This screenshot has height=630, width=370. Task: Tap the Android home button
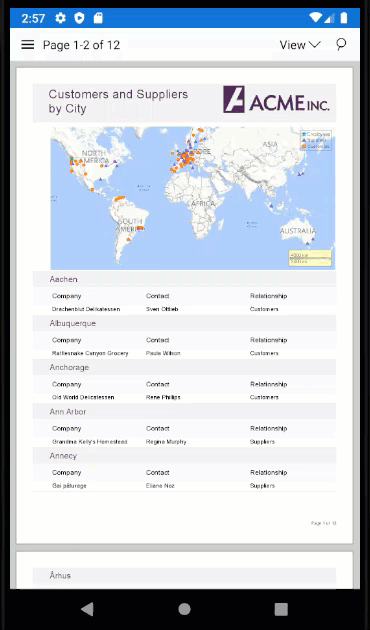coord(184,609)
